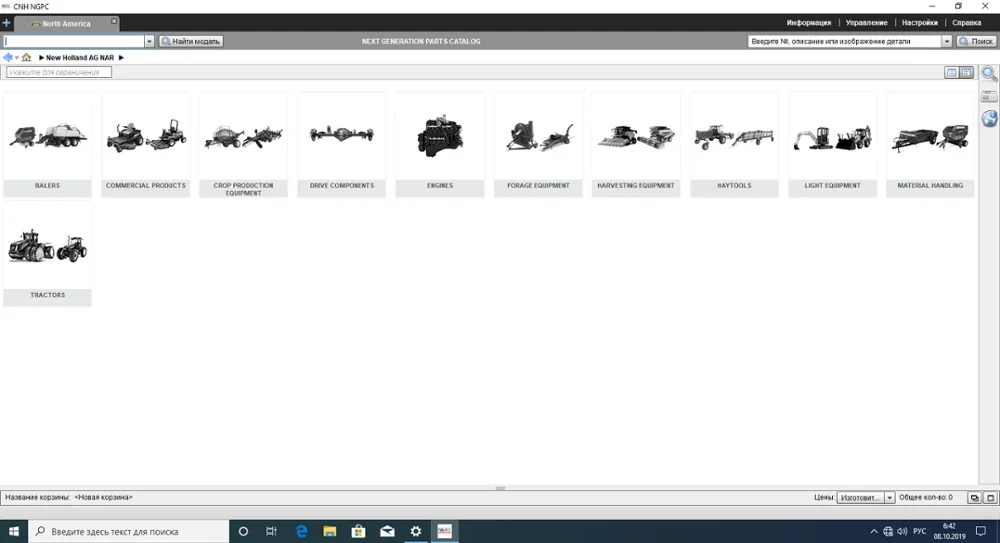Click the magnifier icon in right sidebar
This screenshot has height=543, width=1000.
coord(989,74)
